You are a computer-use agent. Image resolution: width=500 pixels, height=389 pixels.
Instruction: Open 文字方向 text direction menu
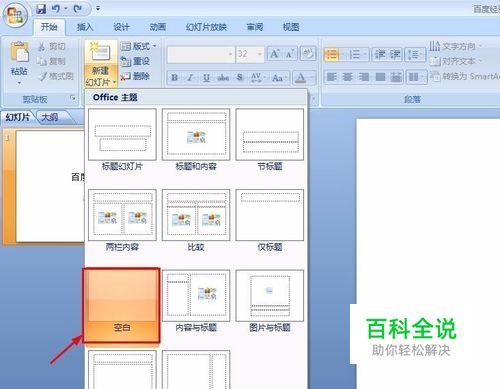456,46
